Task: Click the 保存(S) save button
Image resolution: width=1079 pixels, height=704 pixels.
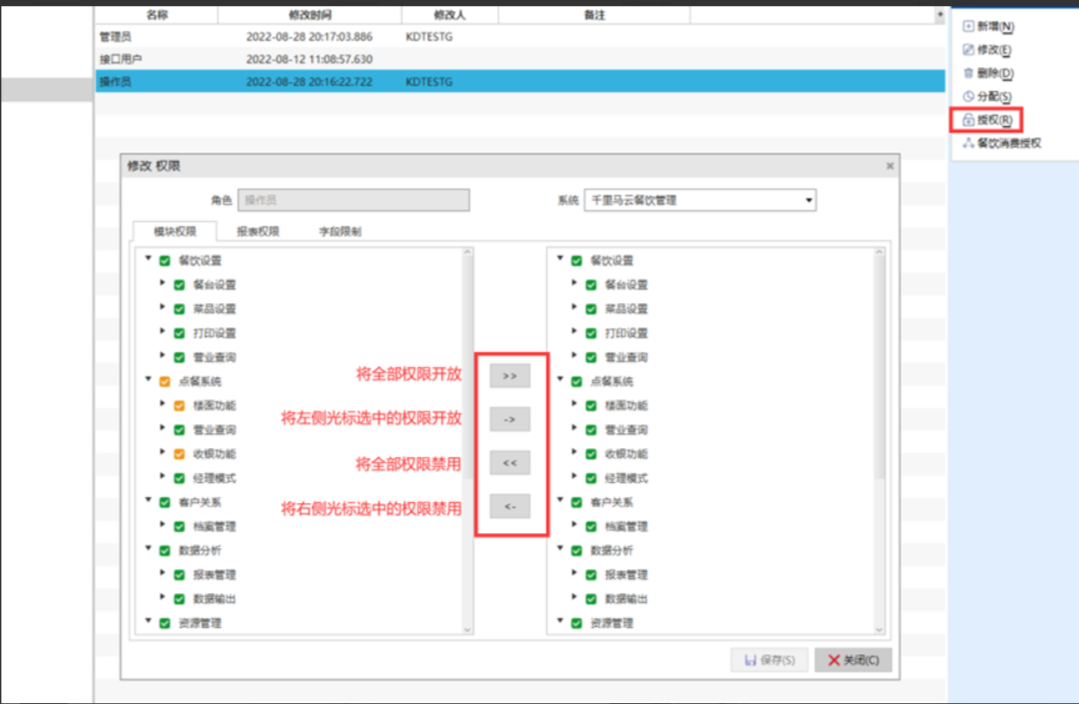Action: point(769,660)
